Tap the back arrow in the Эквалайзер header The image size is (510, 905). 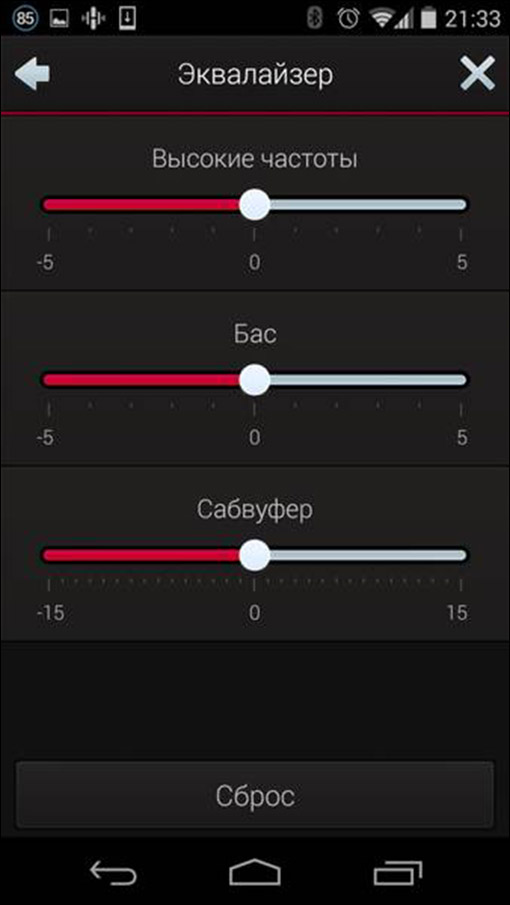pos(32,74)
